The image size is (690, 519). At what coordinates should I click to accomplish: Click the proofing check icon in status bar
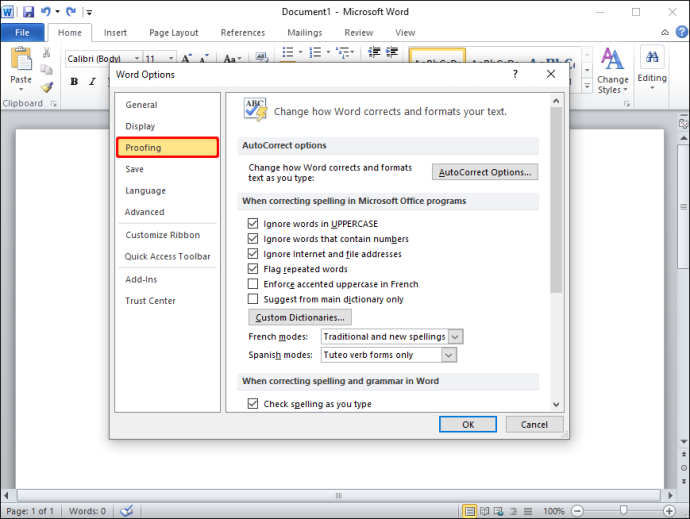(127, 511)
